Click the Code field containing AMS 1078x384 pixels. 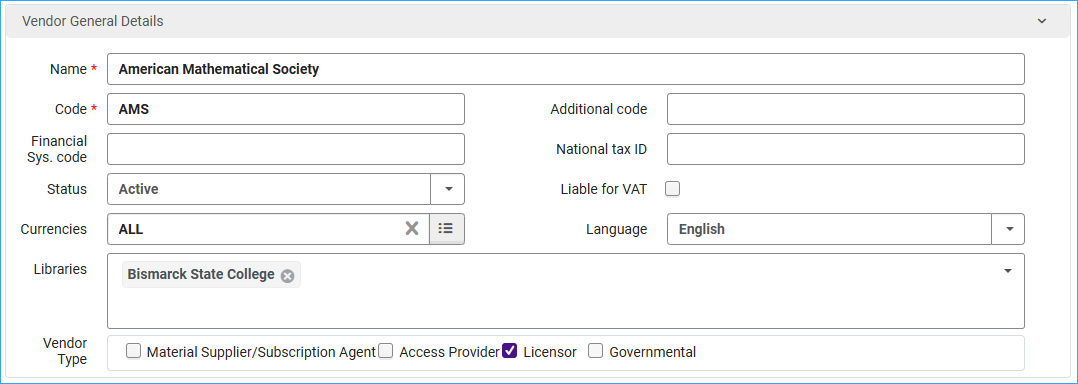click(x=286, y=109)
